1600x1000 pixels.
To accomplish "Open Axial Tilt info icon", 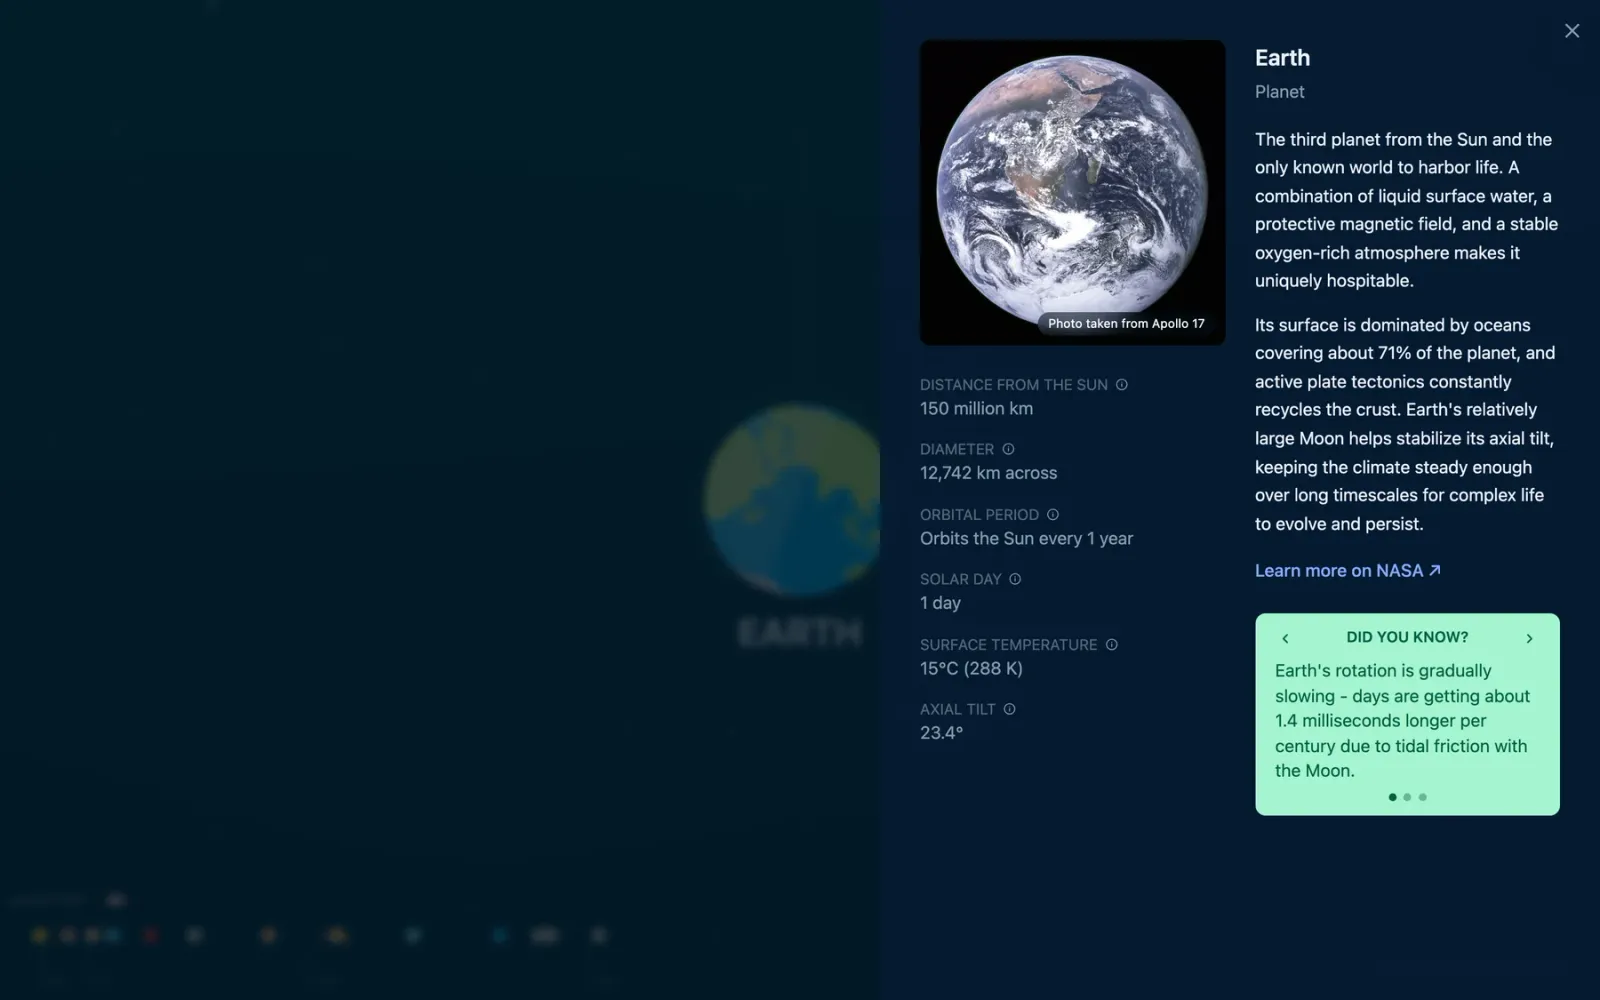I will click(x=1010, y=709).
